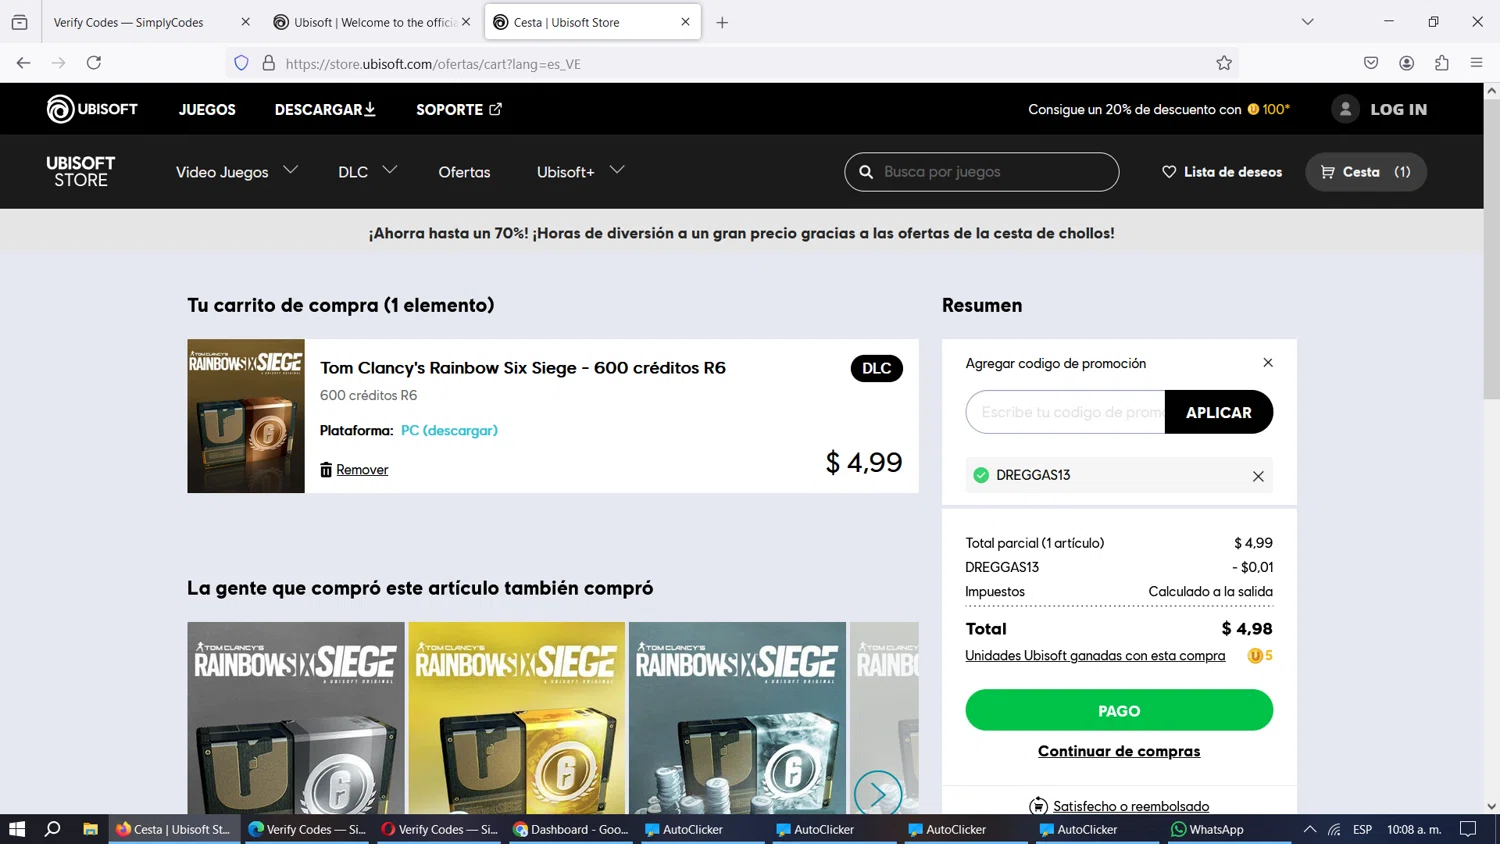Open DESCARGAR menu item
The width and height of the screenshot is (1500, 844).
[x=325, y=109]
